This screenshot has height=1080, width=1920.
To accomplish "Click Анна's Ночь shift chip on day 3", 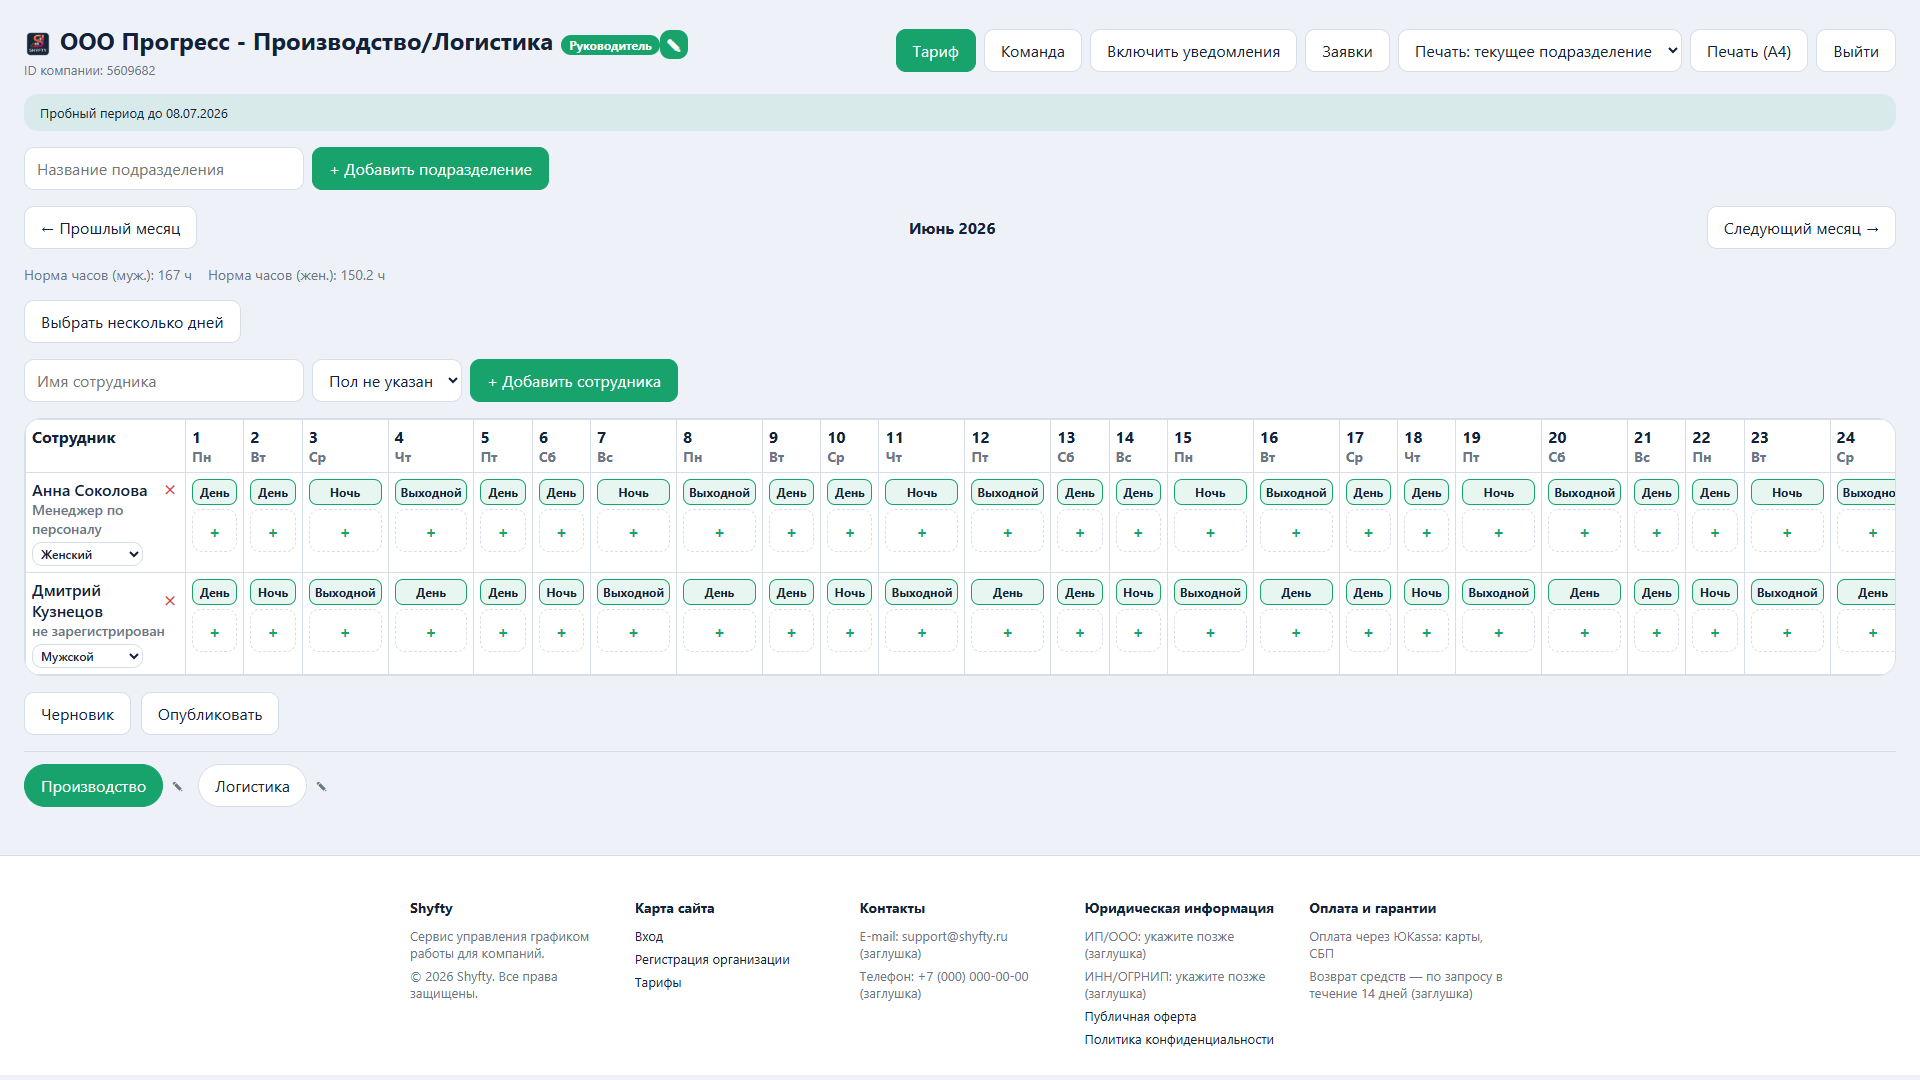I will tap(345, 492).
